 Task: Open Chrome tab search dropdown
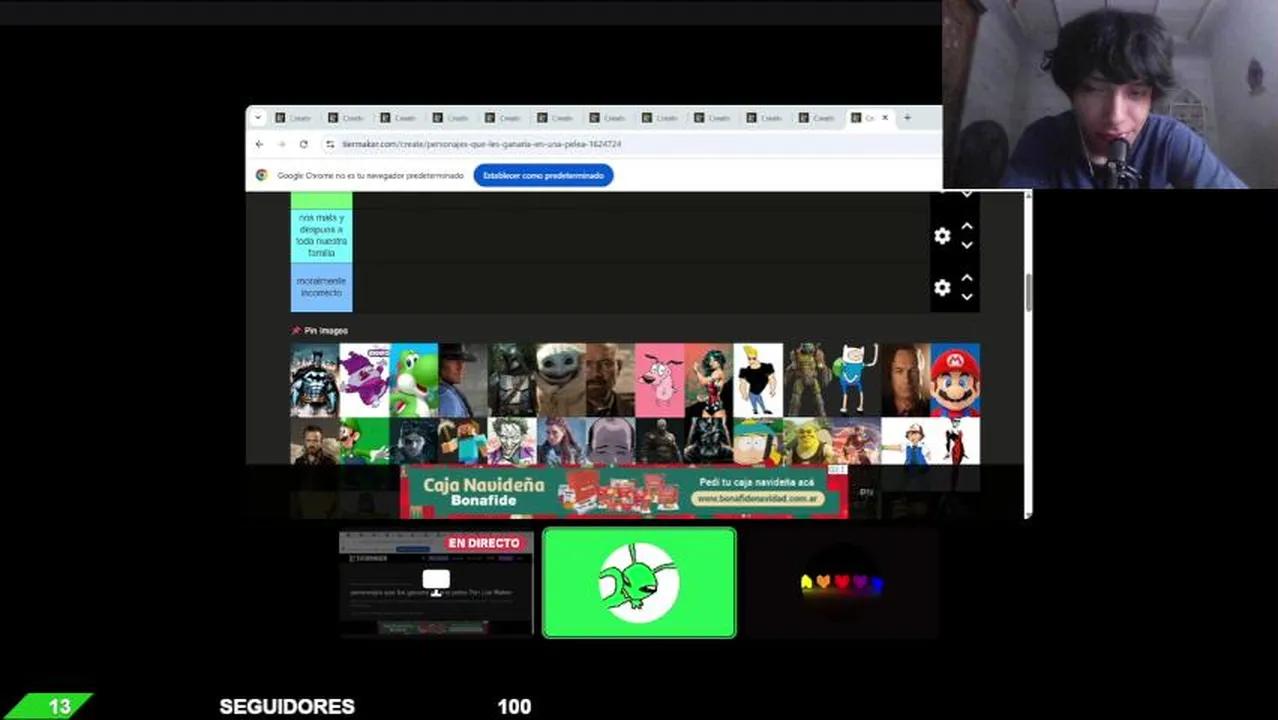(258, 118)
